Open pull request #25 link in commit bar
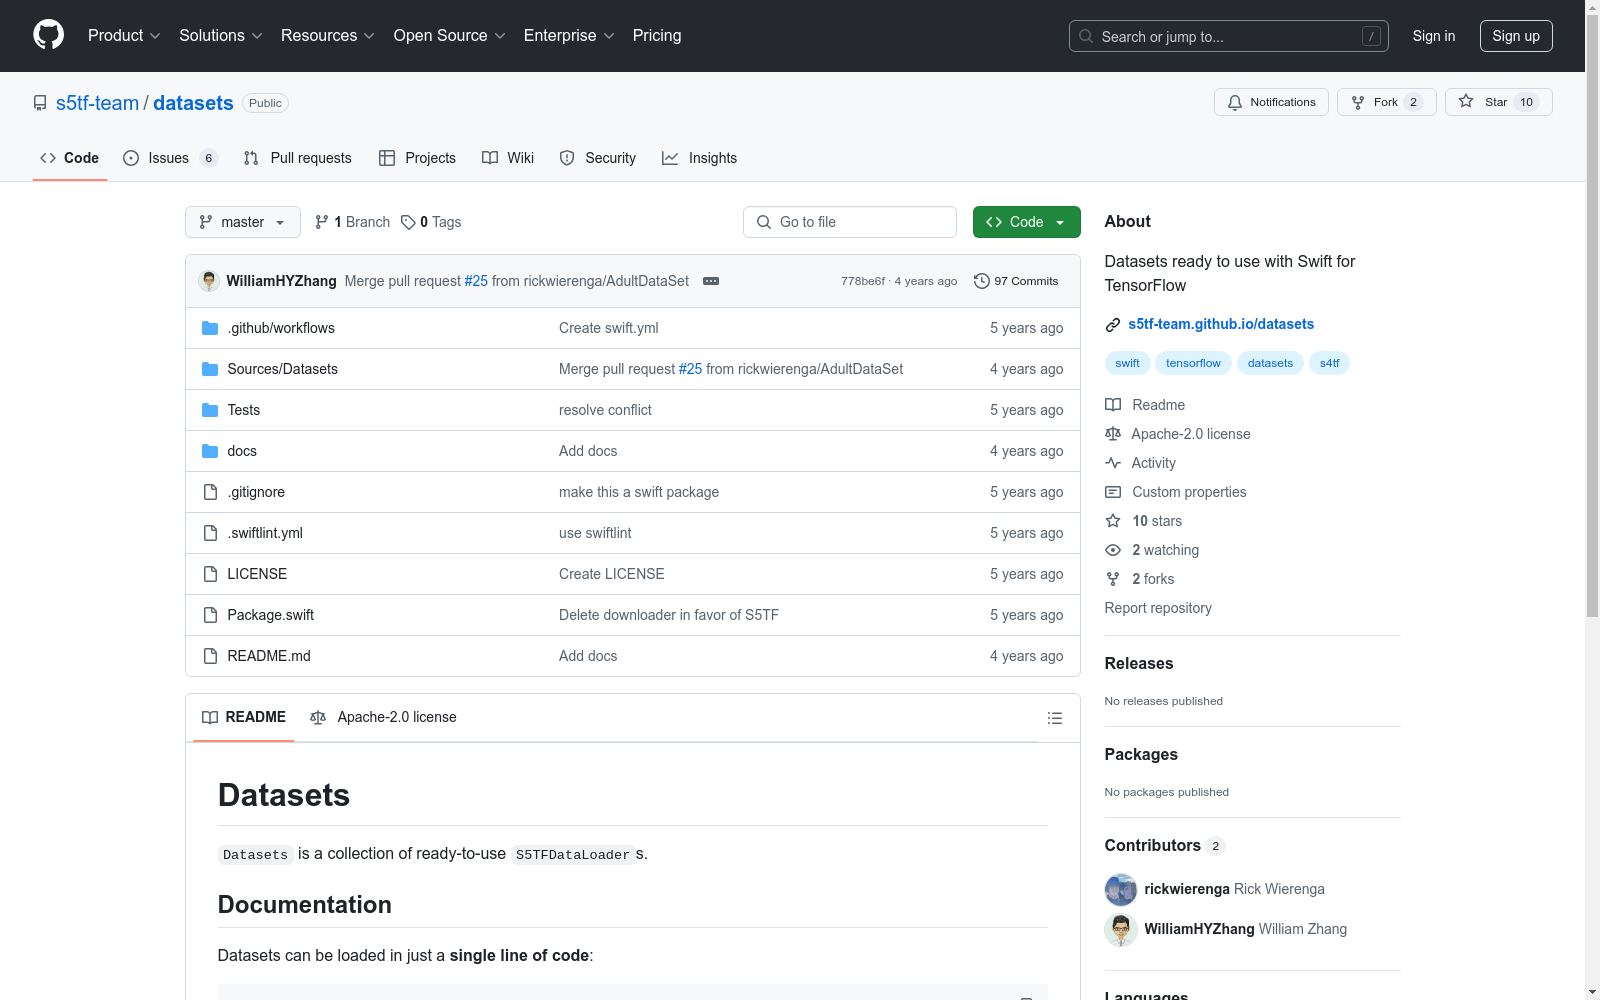The width and height of the screenshot is (1600, 1000). coord(476,281)
